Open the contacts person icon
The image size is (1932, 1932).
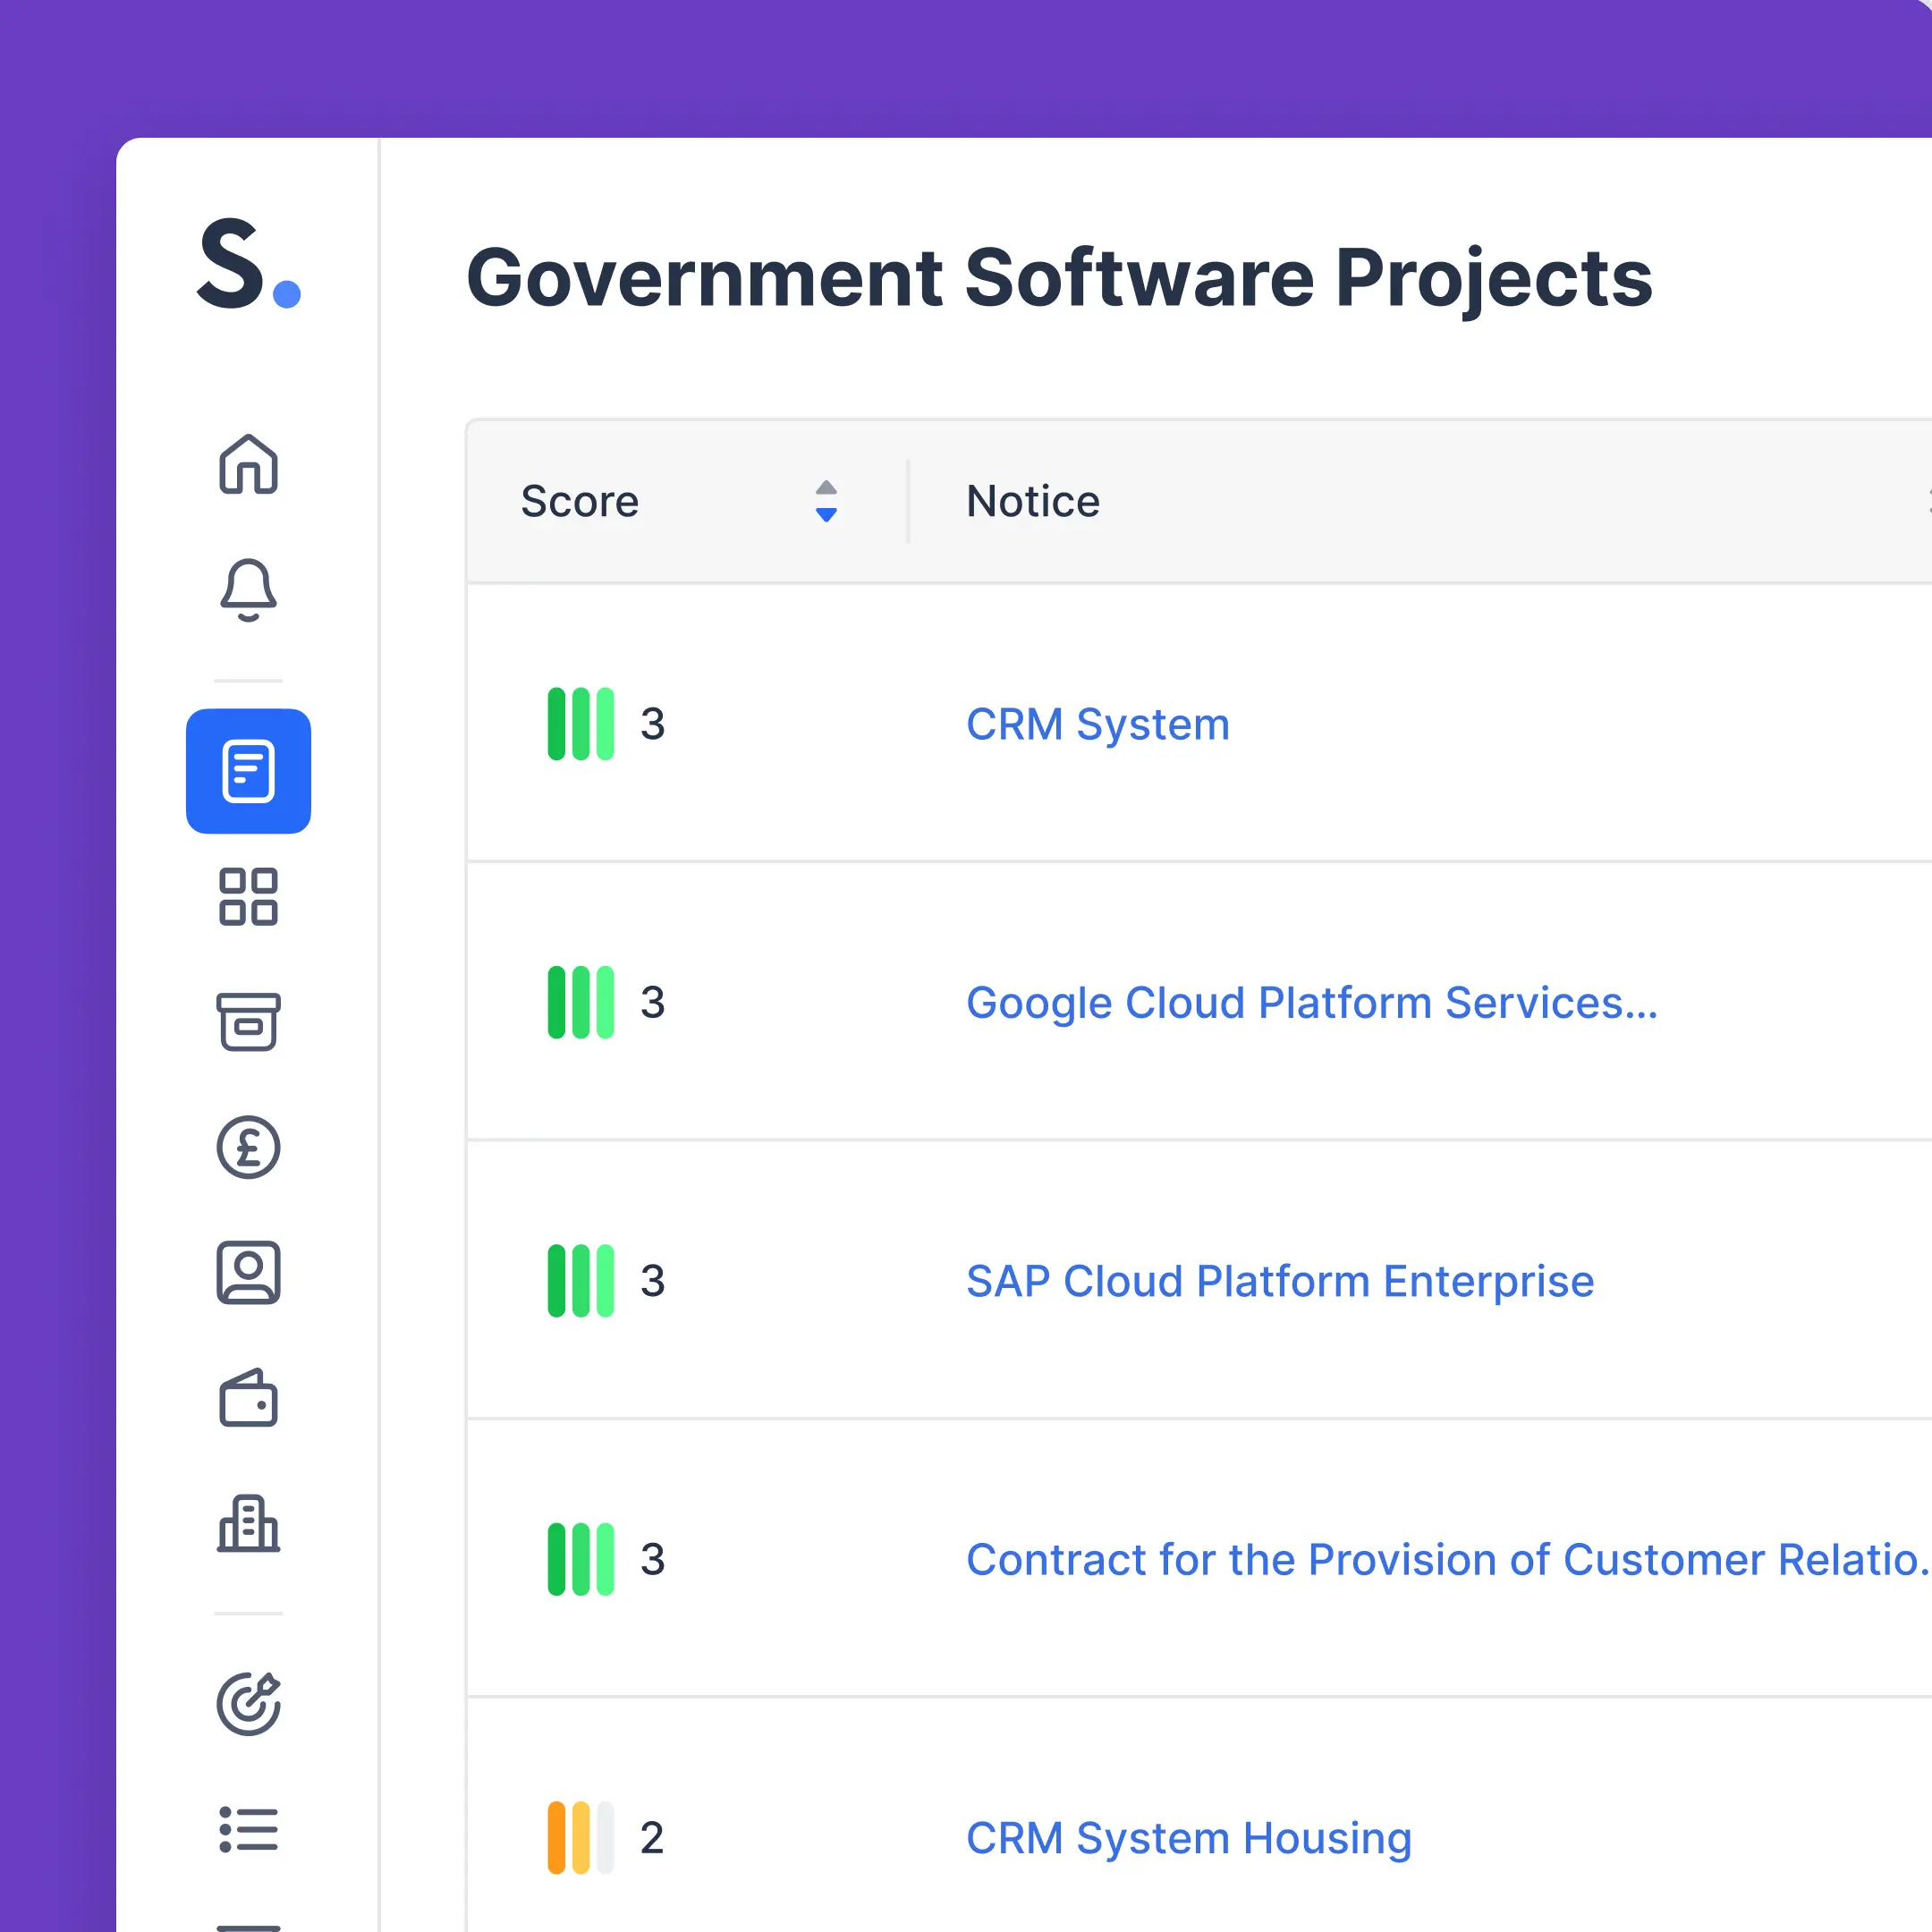(x=248, y=1273)
